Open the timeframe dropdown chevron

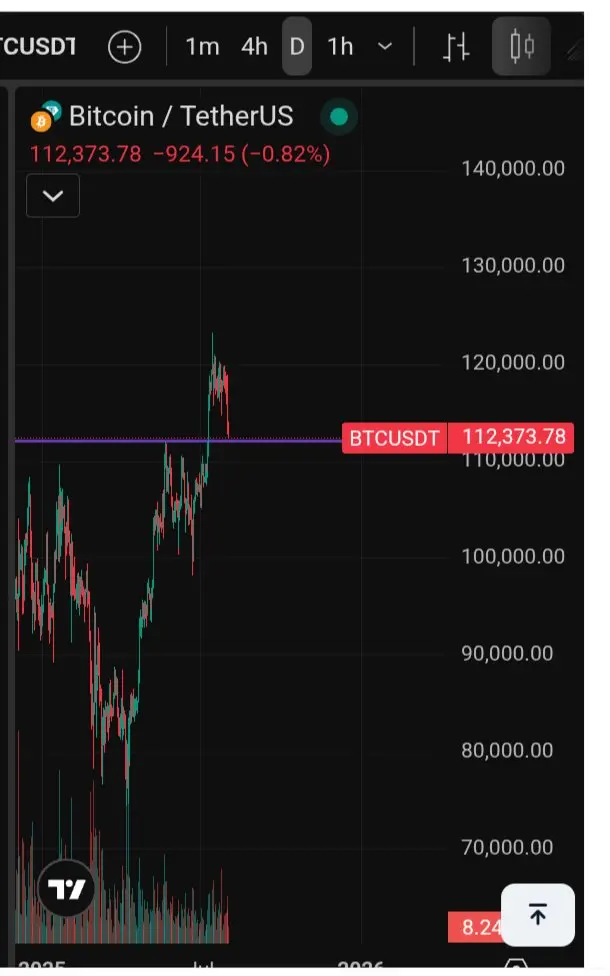(x=385, y=47)
